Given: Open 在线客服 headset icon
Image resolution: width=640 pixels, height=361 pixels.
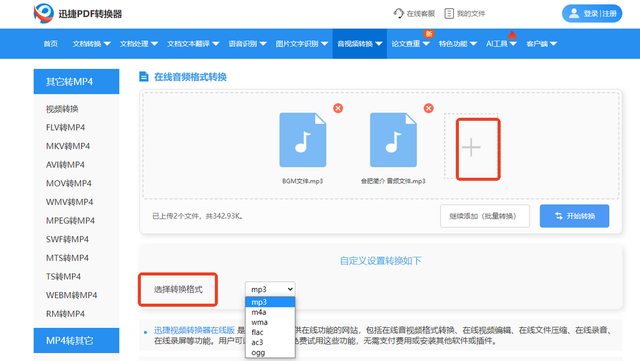Looking at the screenshot, I should pos(398,13).
